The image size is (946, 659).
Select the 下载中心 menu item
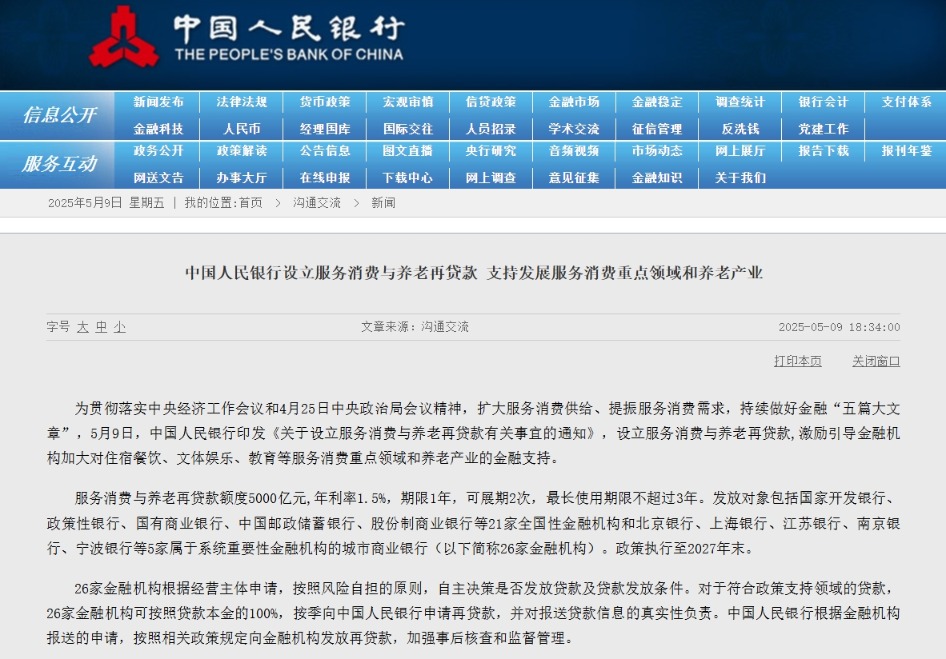(407, 178)
